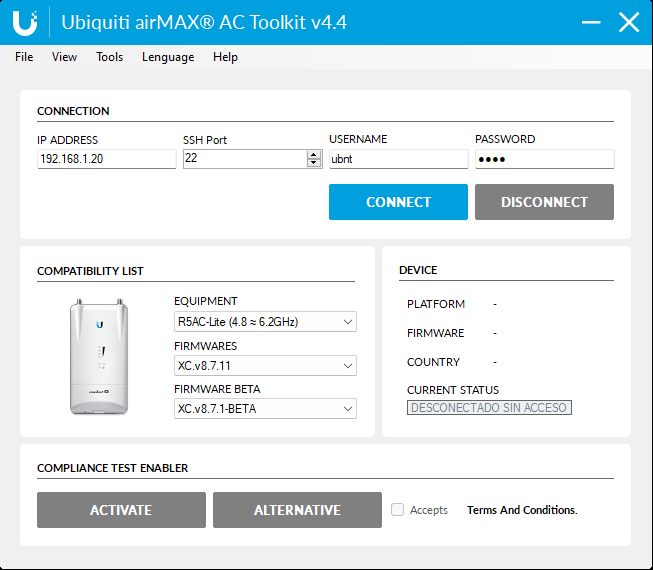Close the airMAX AC Toolkit window

(629, 22)
